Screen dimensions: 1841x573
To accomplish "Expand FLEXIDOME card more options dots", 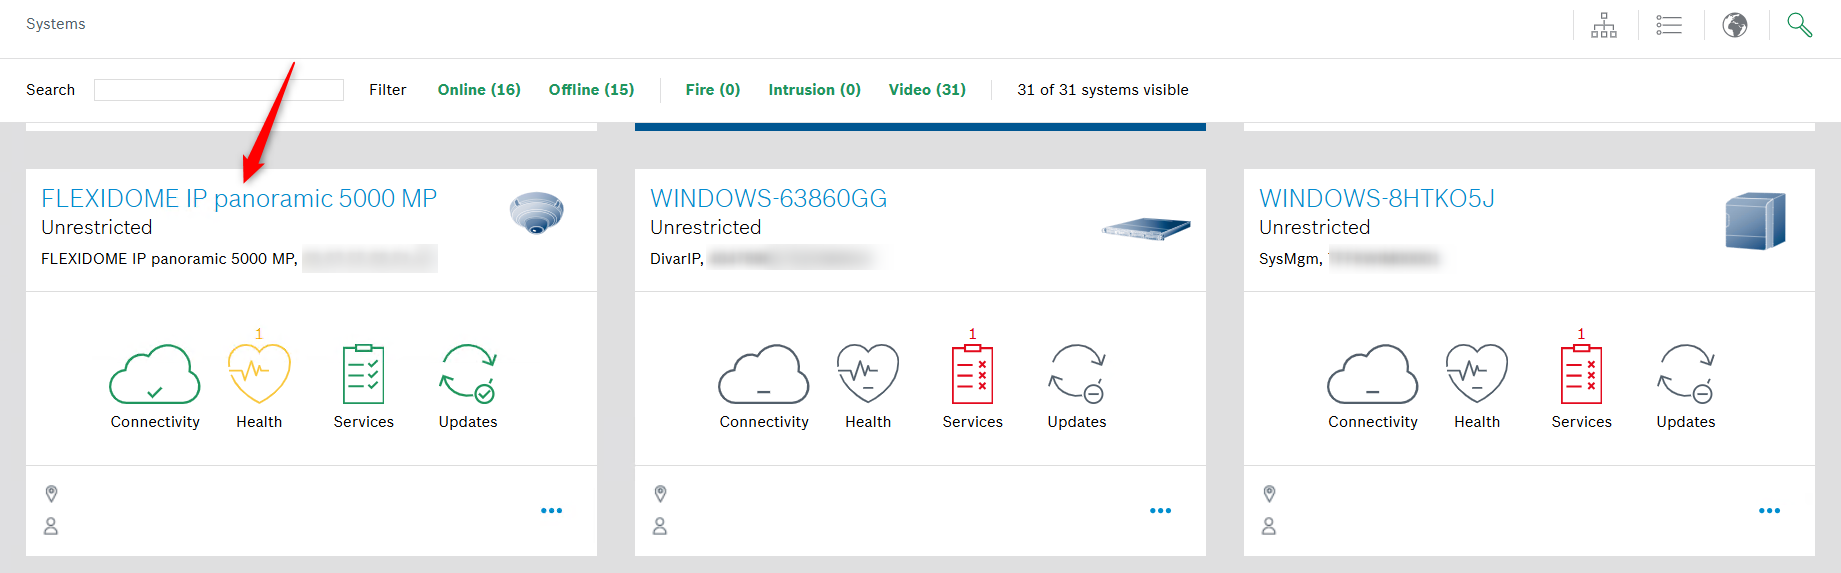I will [551, 511].
